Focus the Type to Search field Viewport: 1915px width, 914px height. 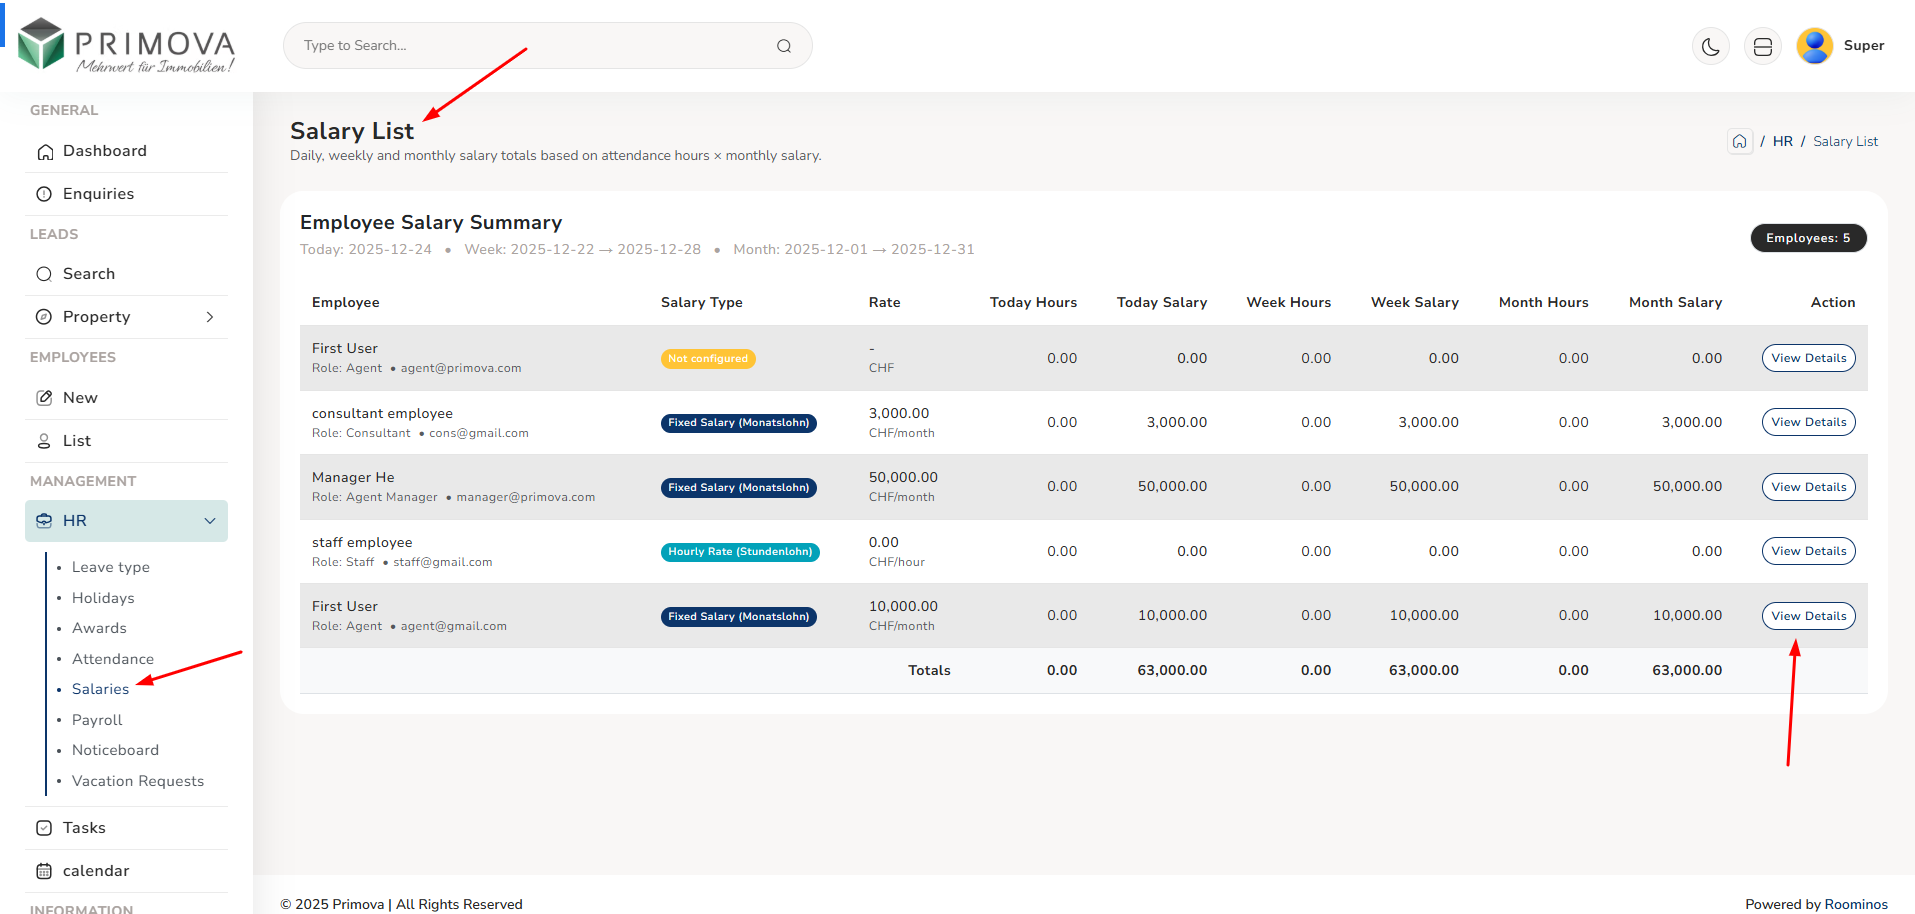point(535,46)
